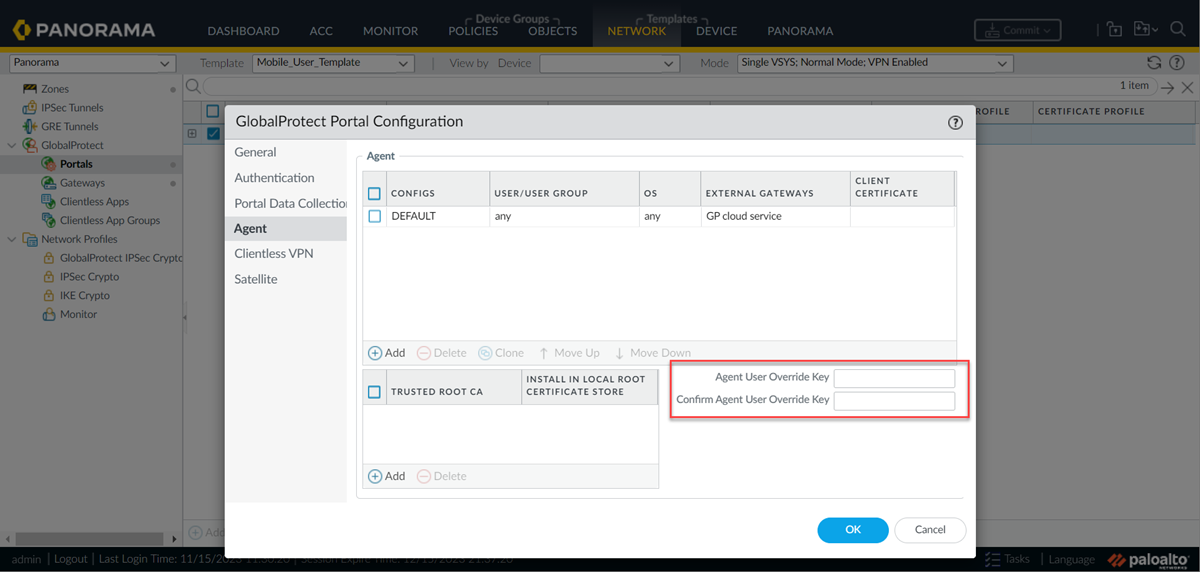
Task: Click the Agent User Override Key field
Action: pos(894,378)
